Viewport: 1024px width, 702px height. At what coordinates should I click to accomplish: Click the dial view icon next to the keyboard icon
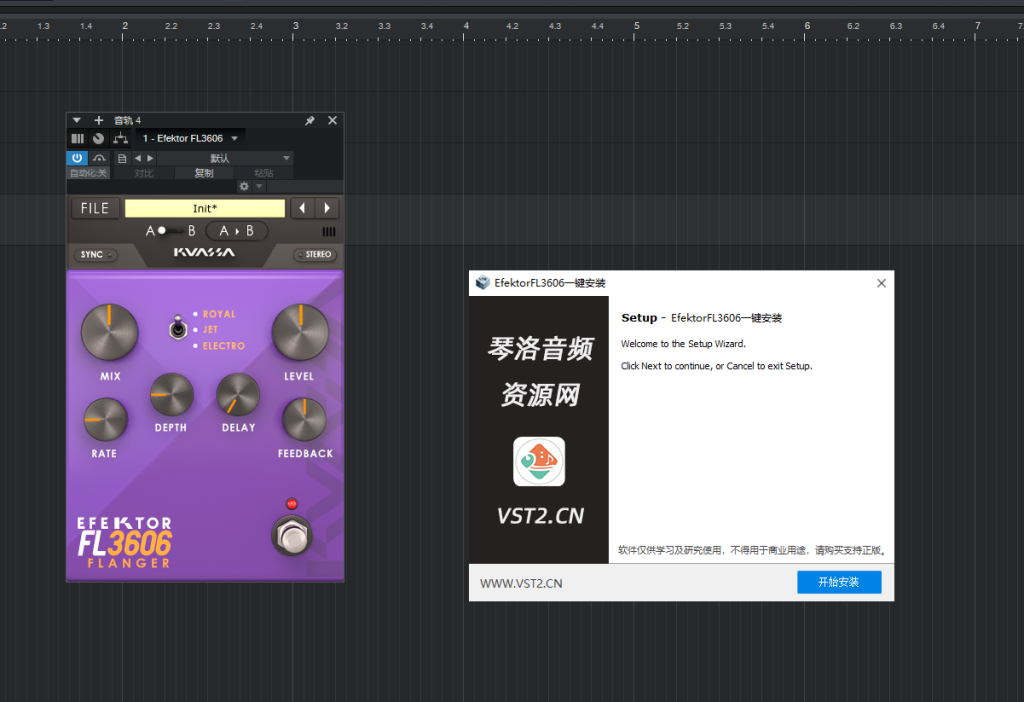point(99,138)
